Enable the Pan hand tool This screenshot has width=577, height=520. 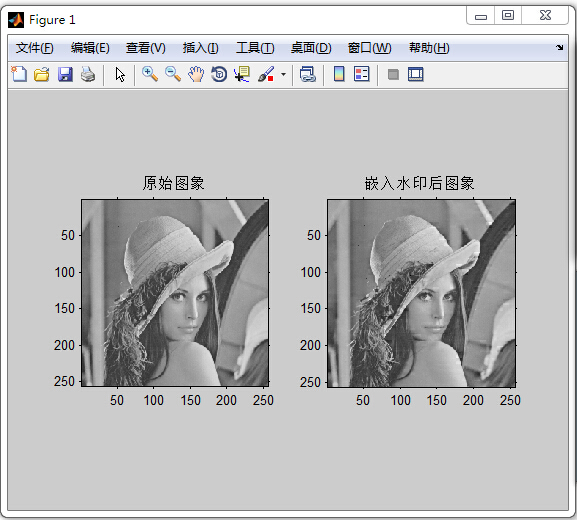tap(196, 74)
